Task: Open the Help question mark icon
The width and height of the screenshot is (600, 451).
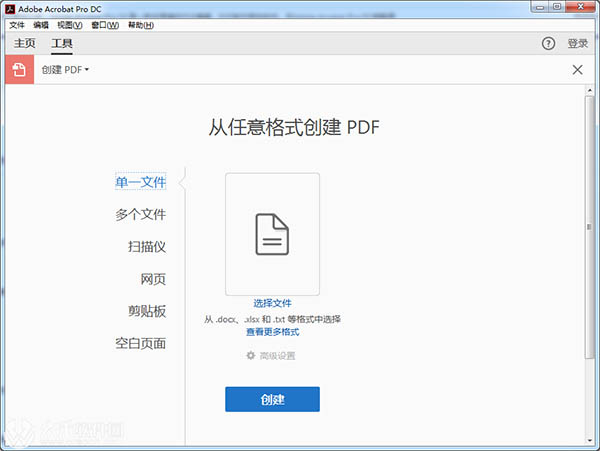Action: [x=548, y=43]
